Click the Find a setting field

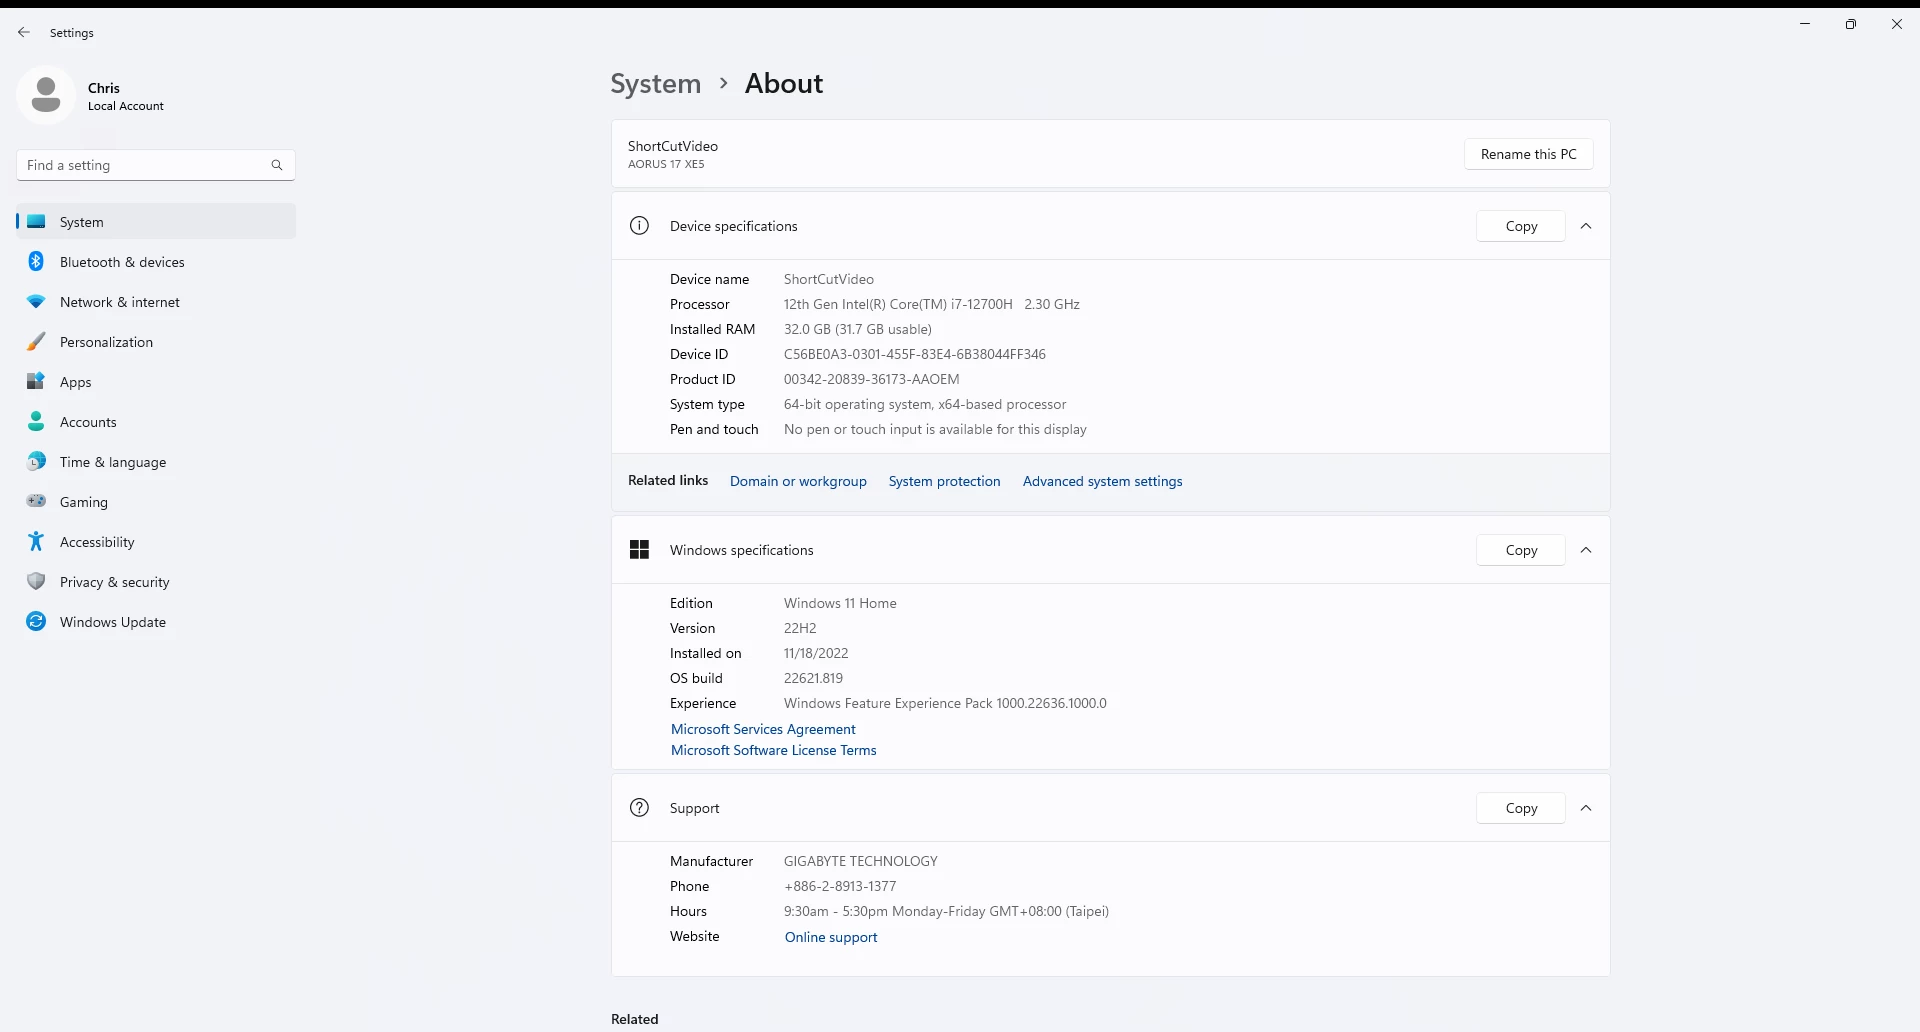(156, 165)
